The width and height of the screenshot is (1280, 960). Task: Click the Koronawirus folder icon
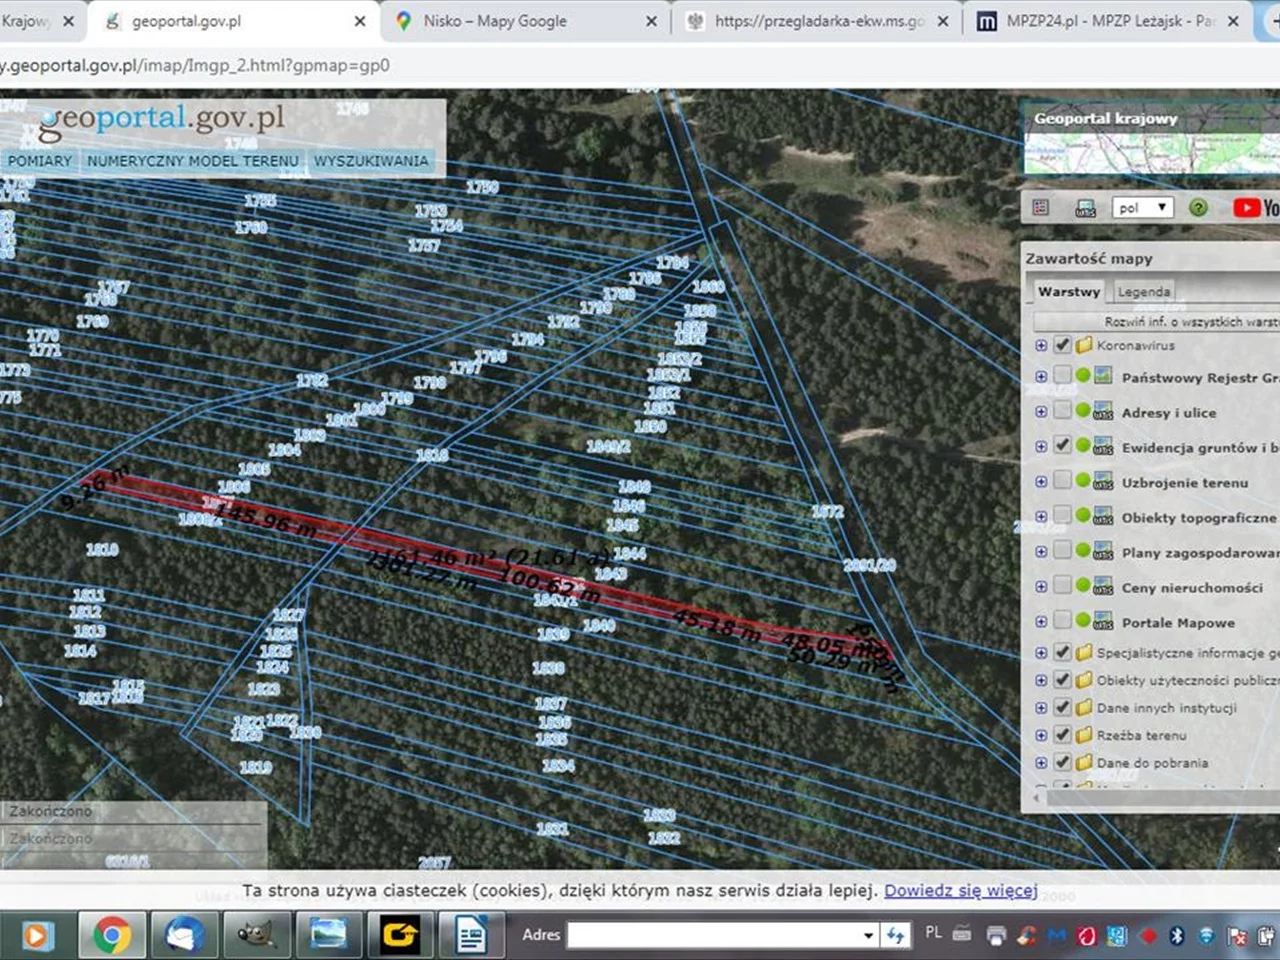(x=1084, y=345)
